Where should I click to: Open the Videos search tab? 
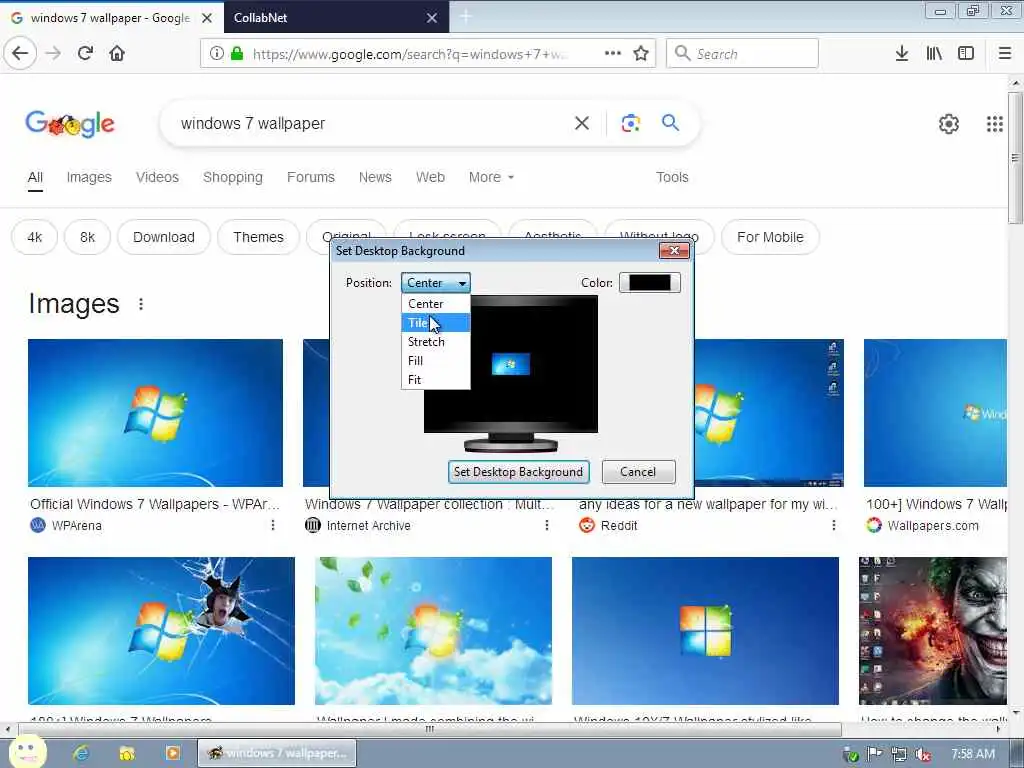point(157,177)
